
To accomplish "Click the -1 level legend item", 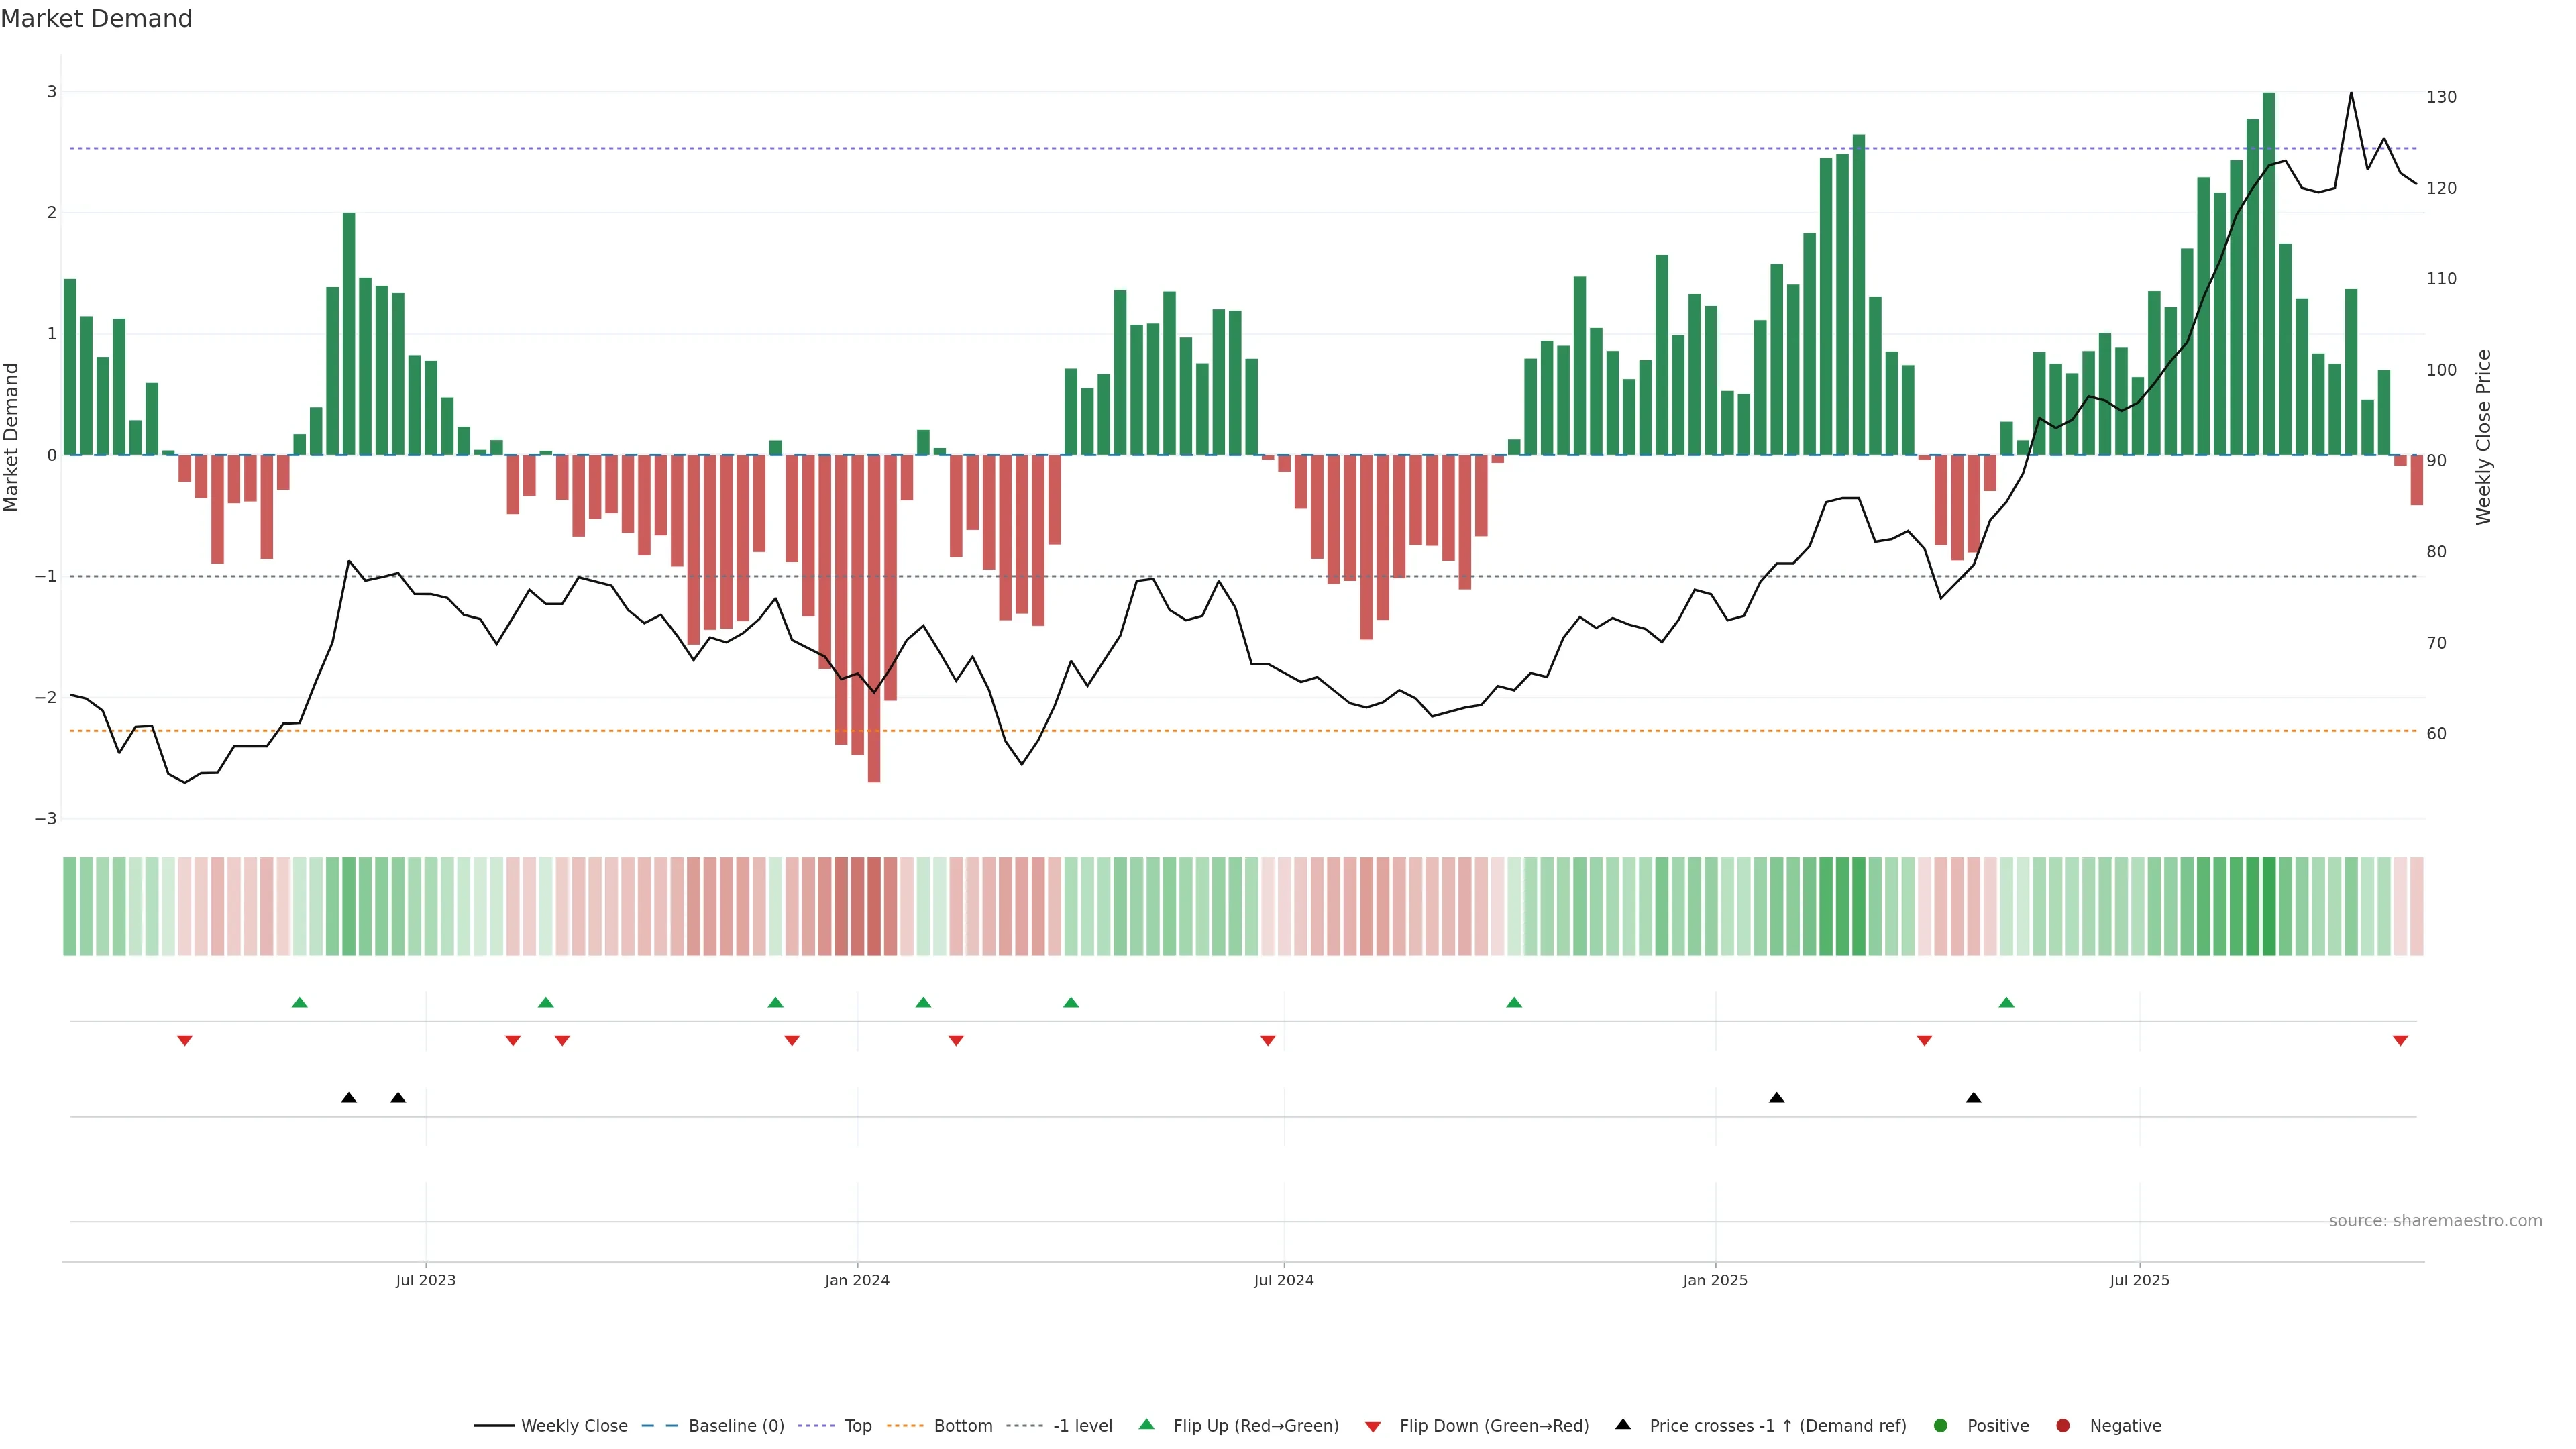I will (1082, 1425).
